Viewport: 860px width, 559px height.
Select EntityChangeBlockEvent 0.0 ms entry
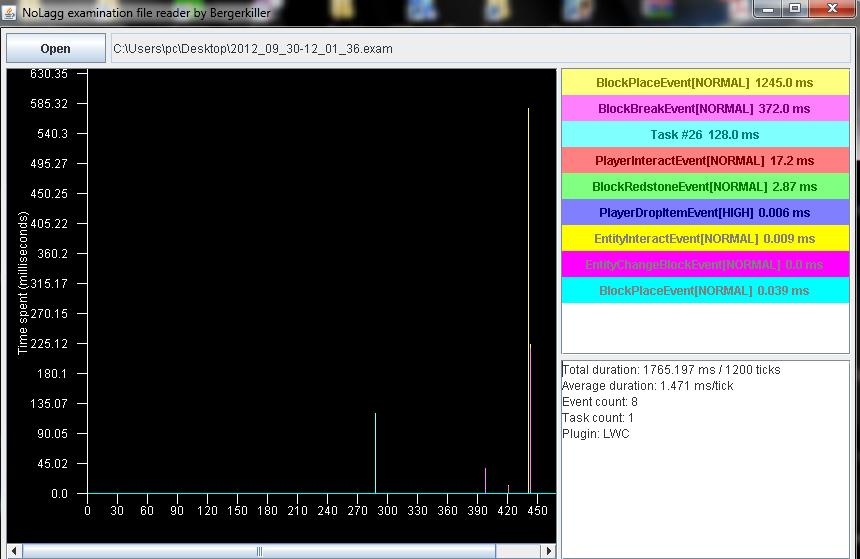click(x=705, y=264)
